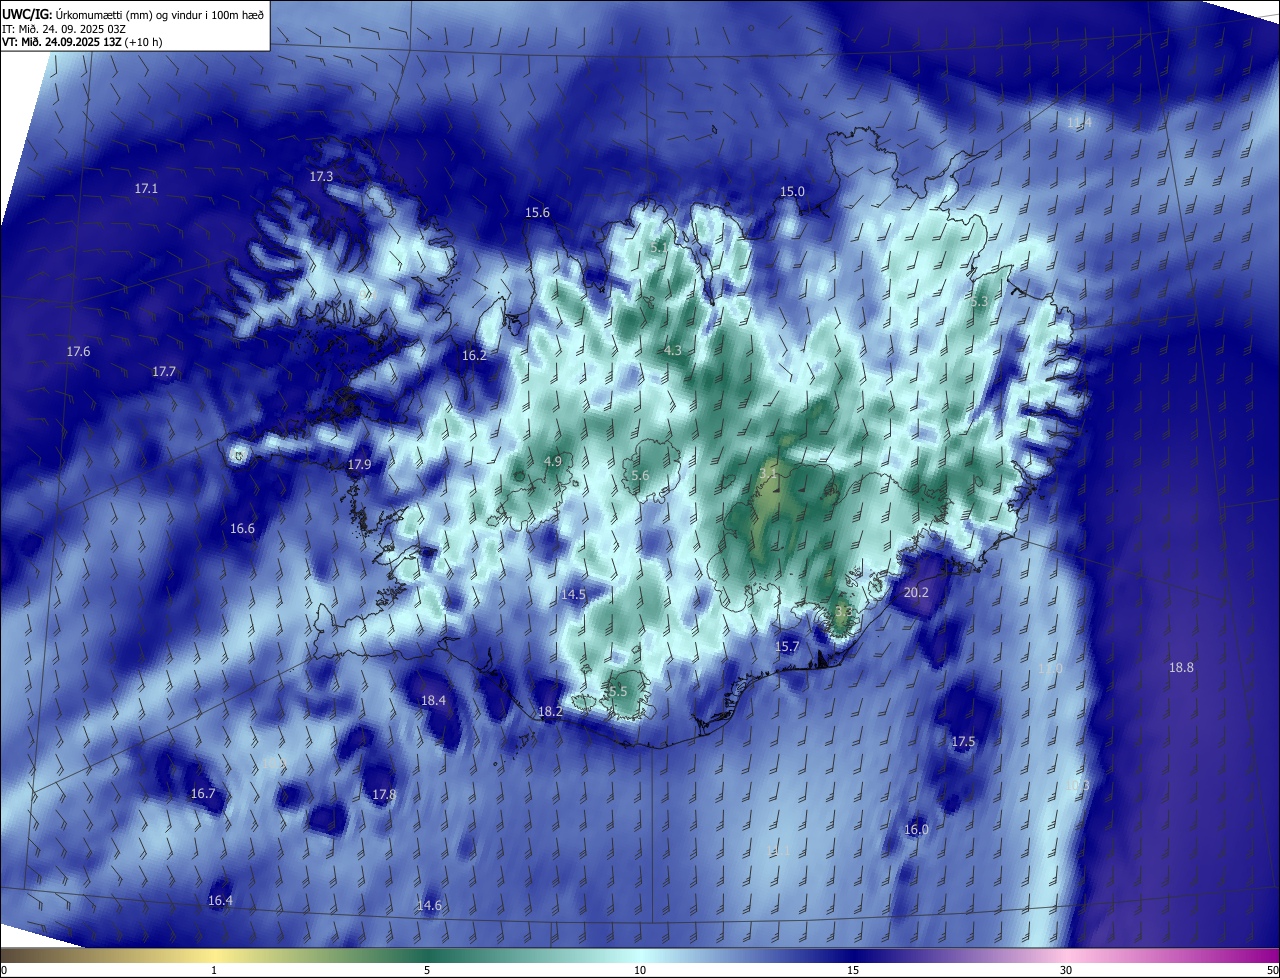Select the 17.1 value label on the map
The width and height of the screenshot is (1280, 978).
click(x=146, y=188)
